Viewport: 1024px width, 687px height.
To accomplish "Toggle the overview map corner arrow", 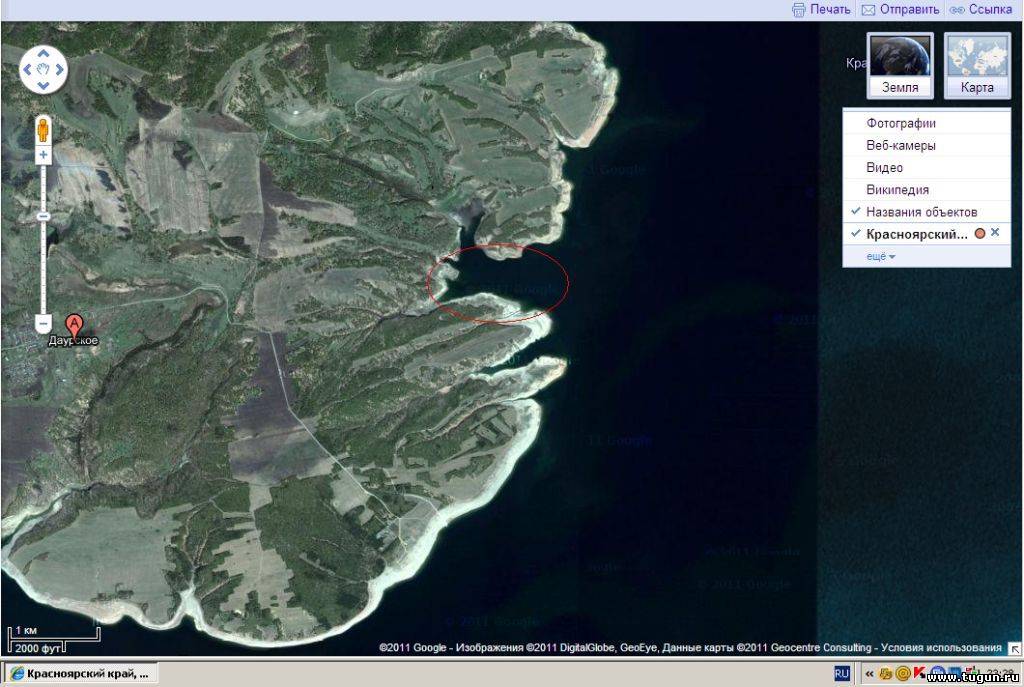I will 1014,648.
